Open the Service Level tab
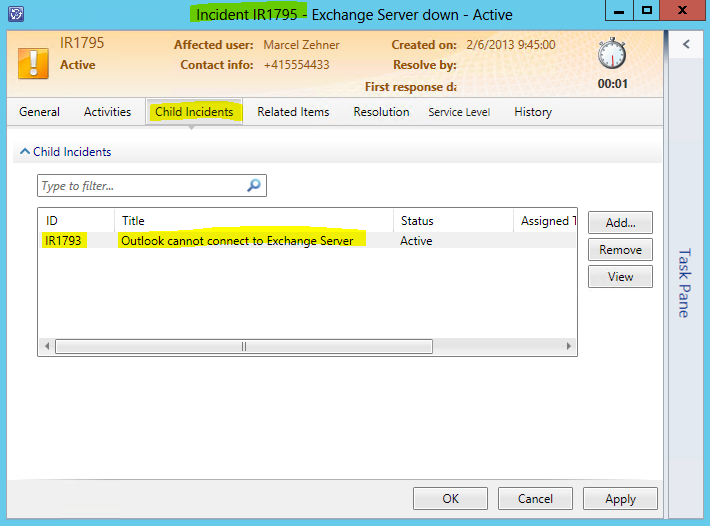 click(x=459, y=112)
